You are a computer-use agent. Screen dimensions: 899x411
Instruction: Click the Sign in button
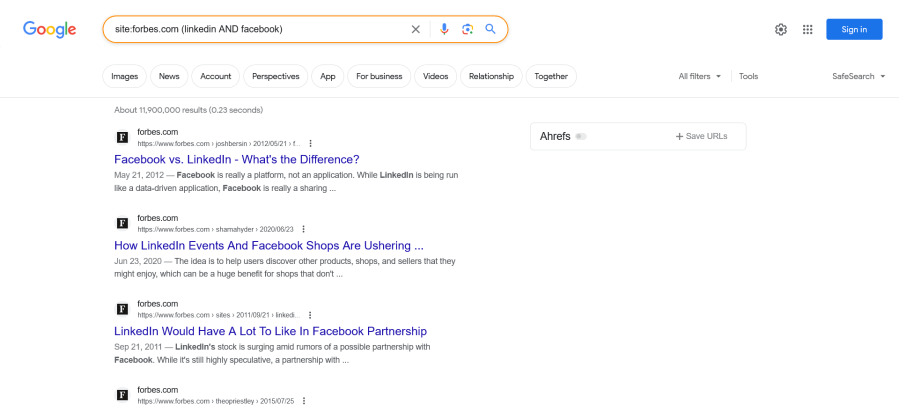pos(854,29)
